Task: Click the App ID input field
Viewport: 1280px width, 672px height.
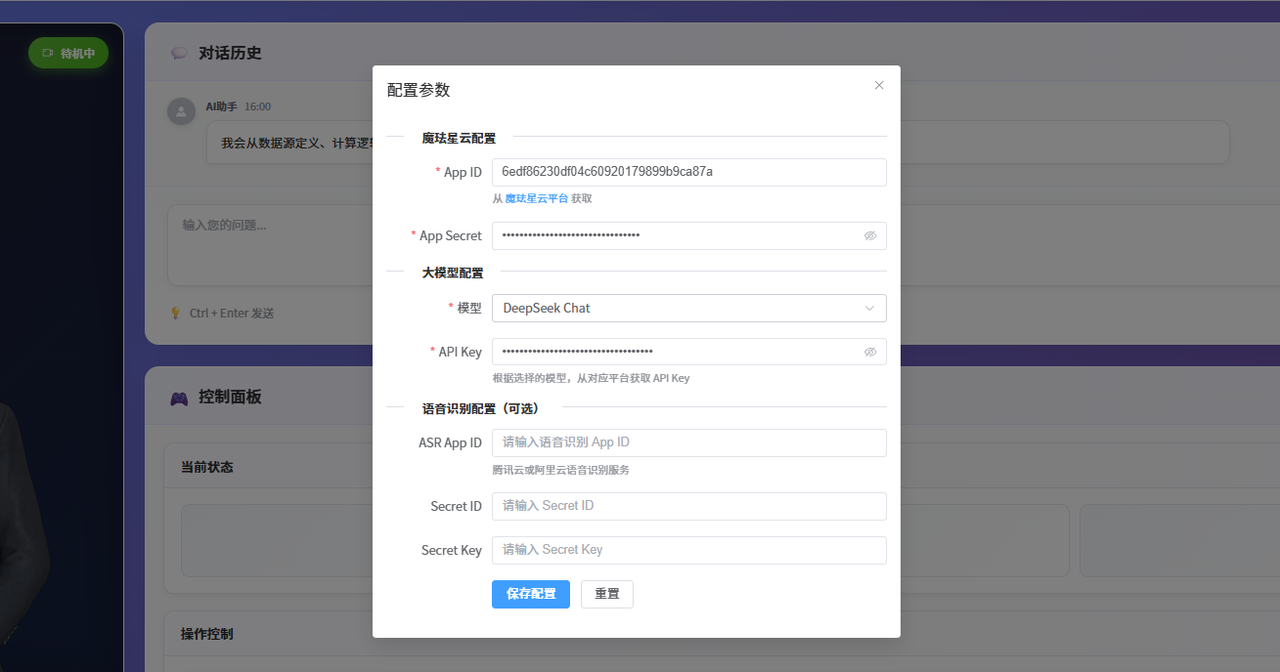Action: point(689,172)
